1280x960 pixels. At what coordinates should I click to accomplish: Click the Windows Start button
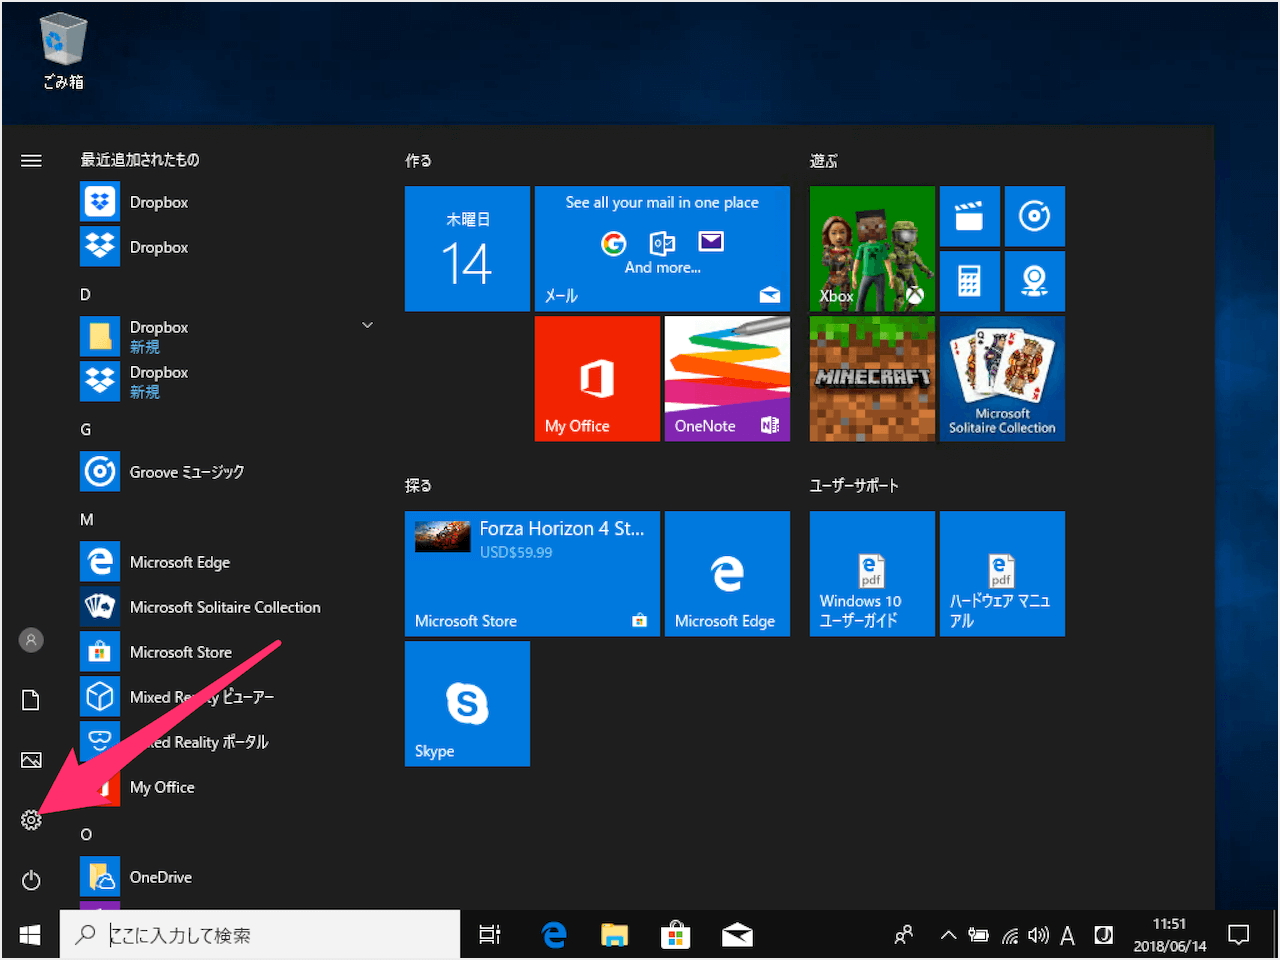(30, 935)
